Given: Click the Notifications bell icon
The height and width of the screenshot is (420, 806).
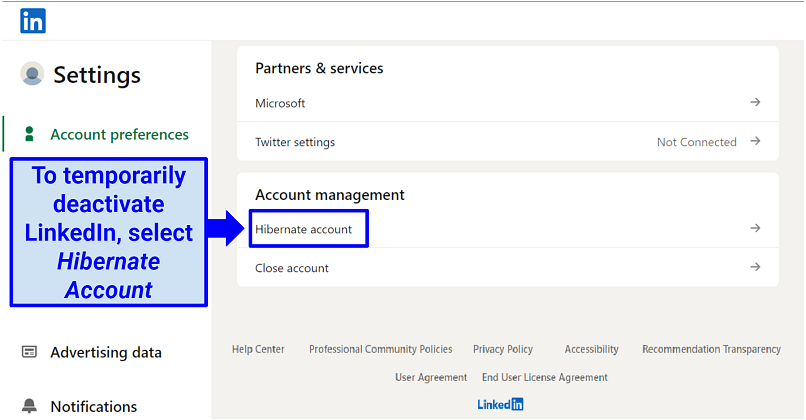Looking at the screenshot, I should (29, 406).
